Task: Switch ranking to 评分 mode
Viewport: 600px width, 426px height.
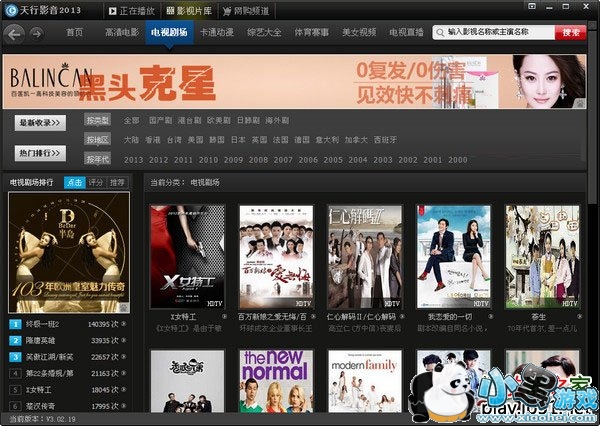Action: coord(96,183)
